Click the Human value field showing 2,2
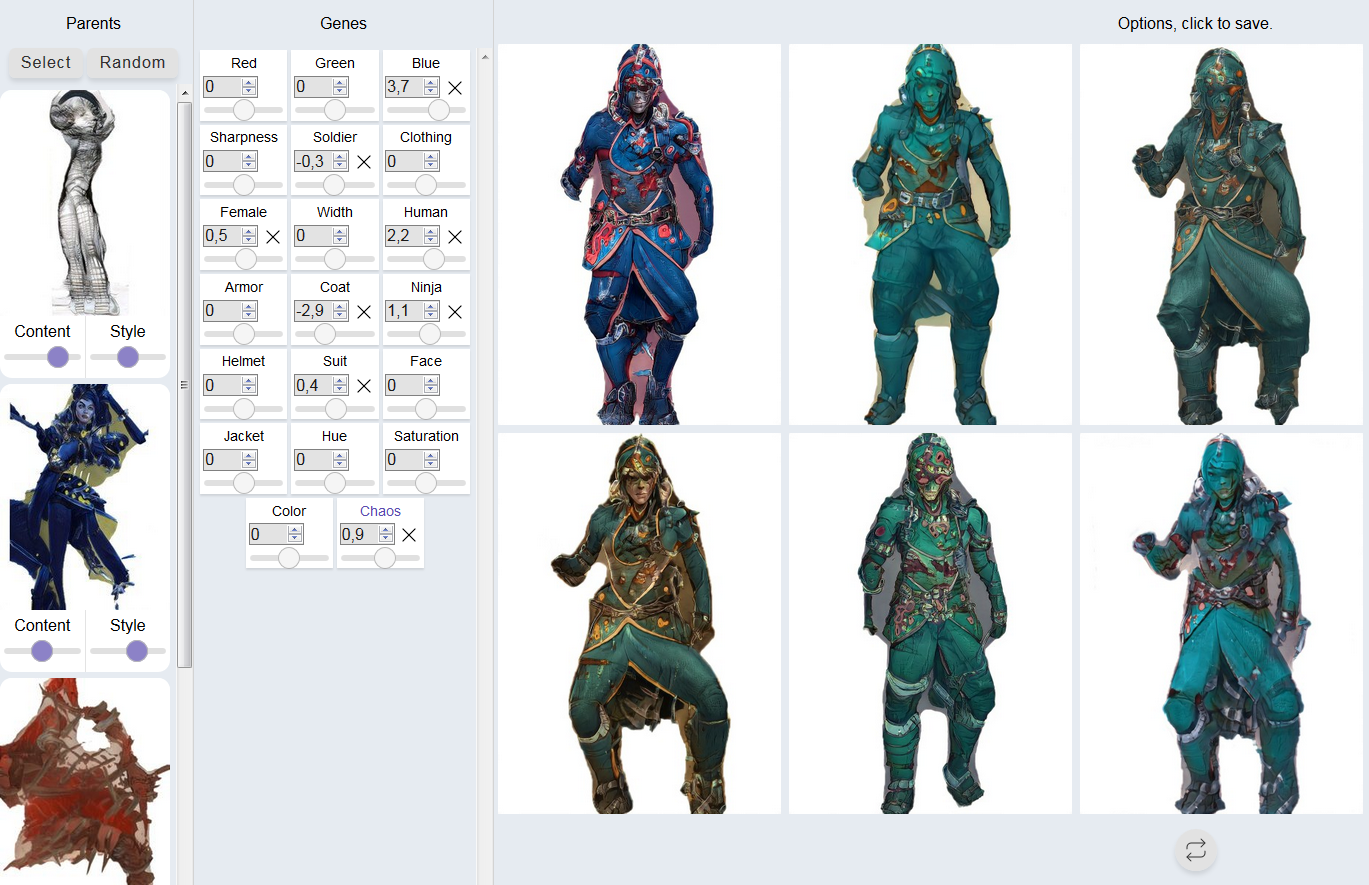This screenshot has width=1369, height=885. [x=412, y=237]
